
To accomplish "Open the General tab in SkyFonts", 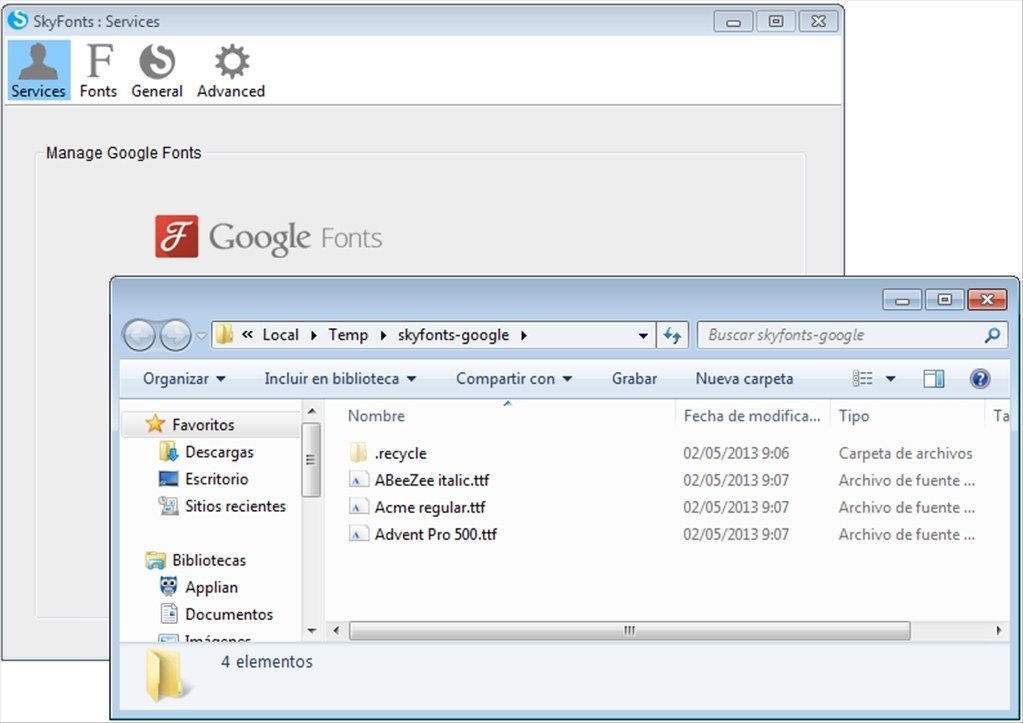I will [157, 70].
